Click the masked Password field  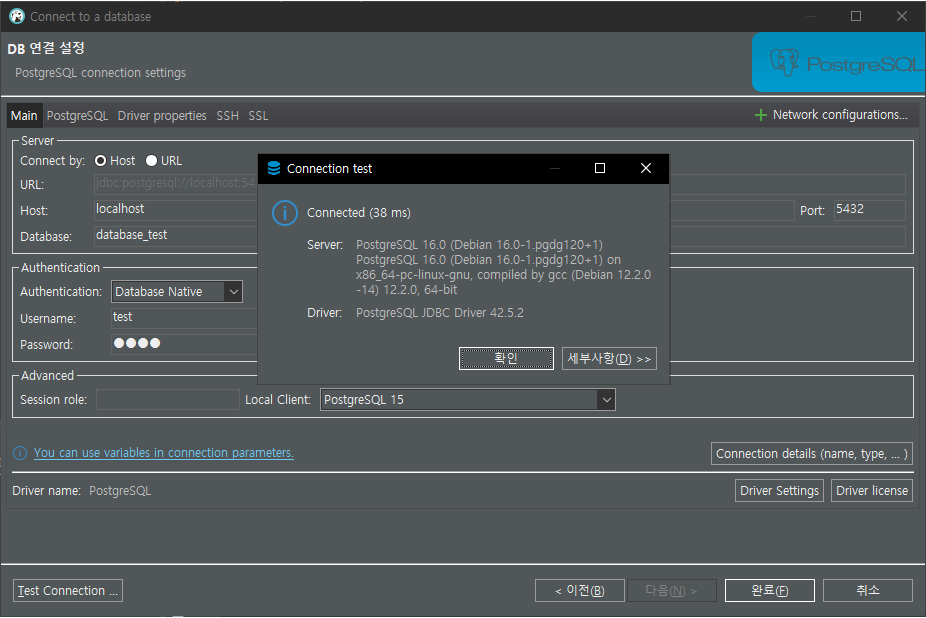click(x=184, y=344)
